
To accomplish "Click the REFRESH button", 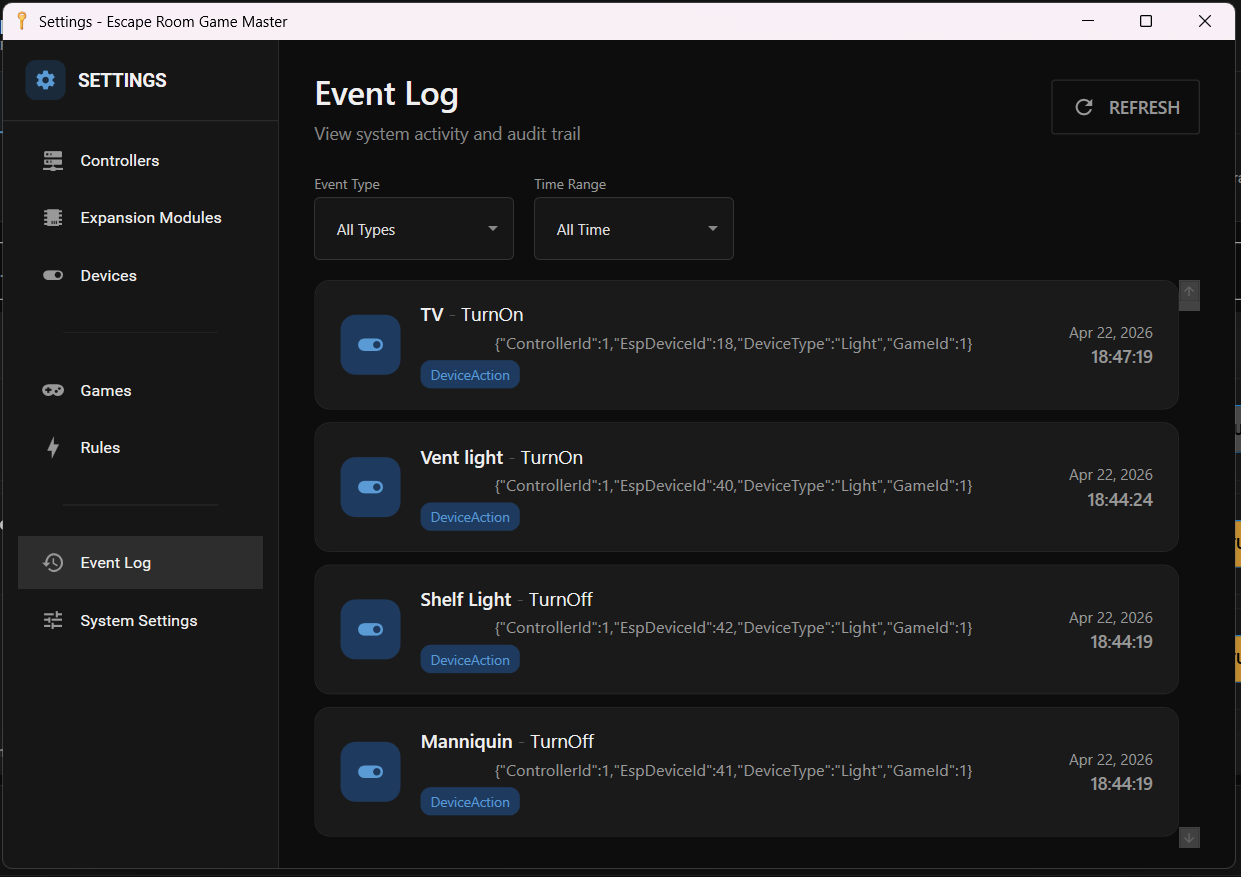I will [x=1125, y=107].
